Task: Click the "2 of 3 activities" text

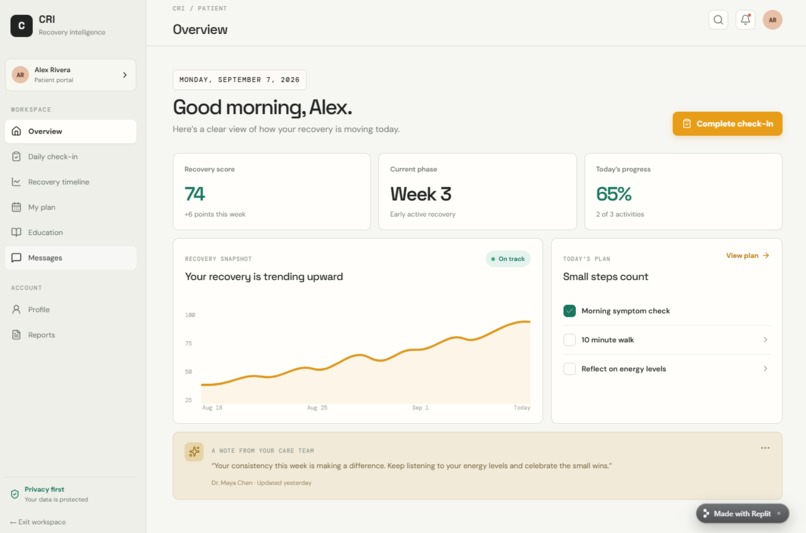Action: click(620, 214)
